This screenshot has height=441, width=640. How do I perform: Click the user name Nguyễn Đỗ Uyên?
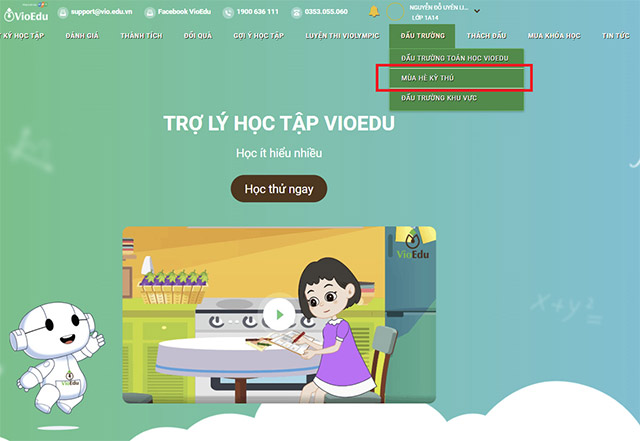pos(439,7)
